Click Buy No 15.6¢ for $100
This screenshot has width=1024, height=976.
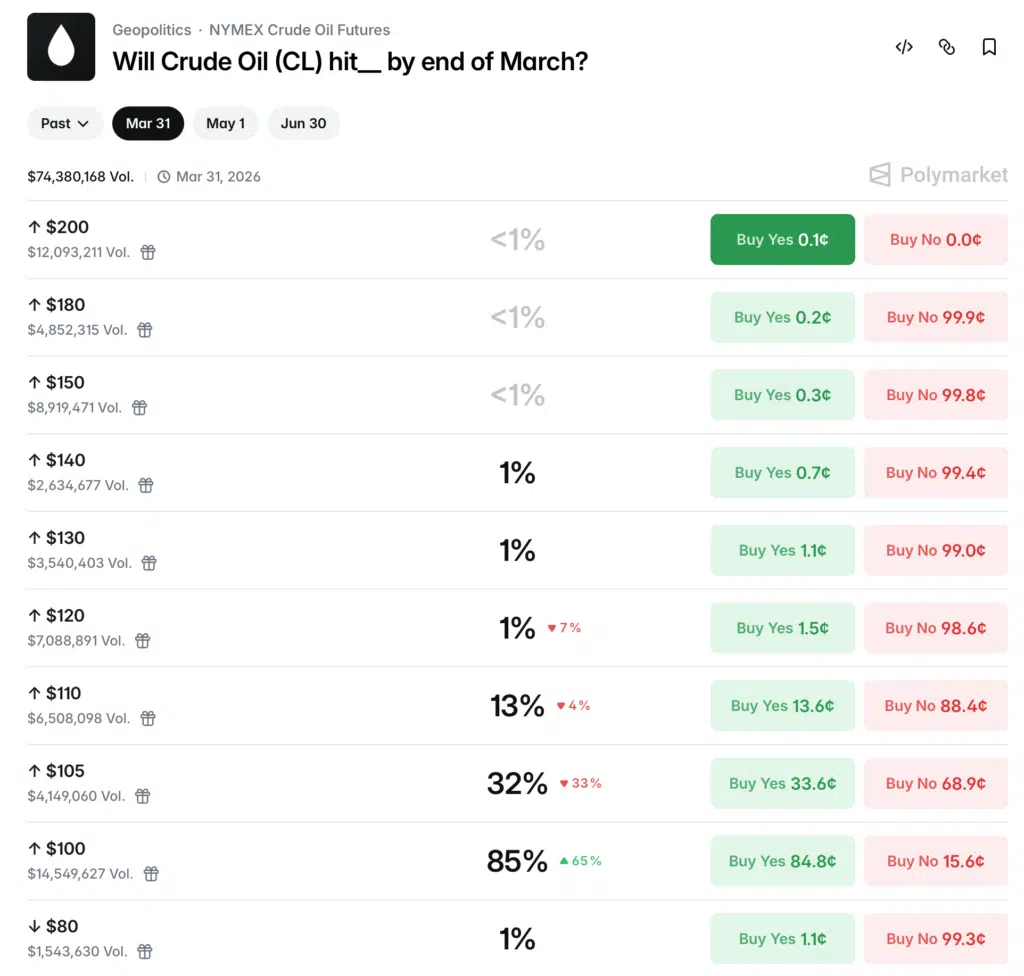coord(935,861)
